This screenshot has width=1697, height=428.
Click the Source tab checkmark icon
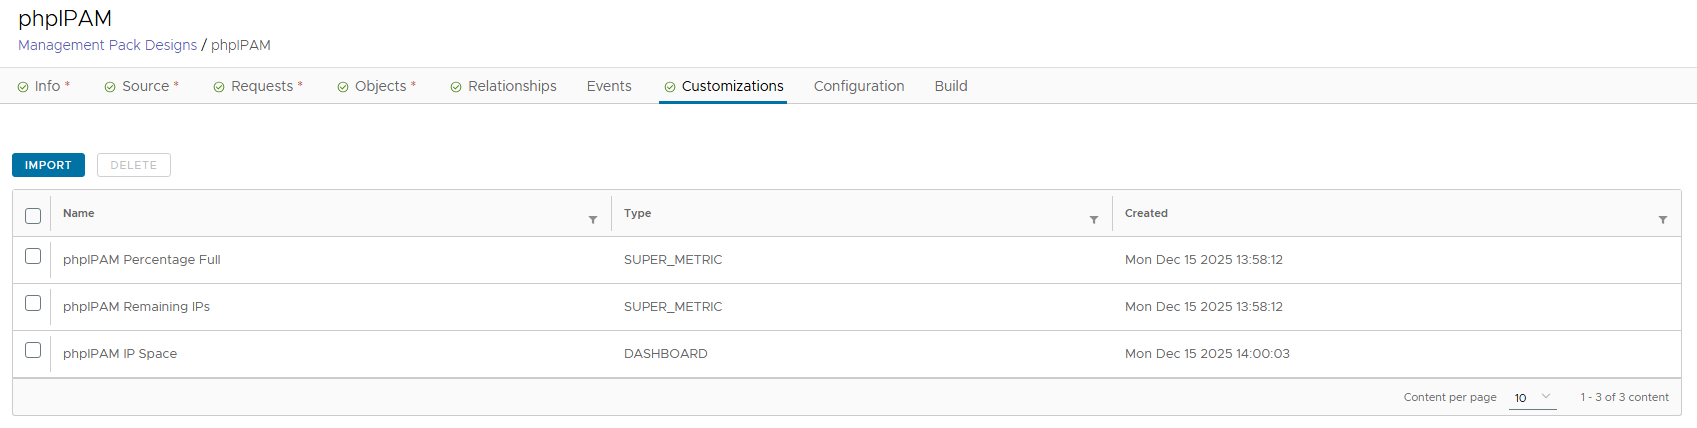pos(110,87)
